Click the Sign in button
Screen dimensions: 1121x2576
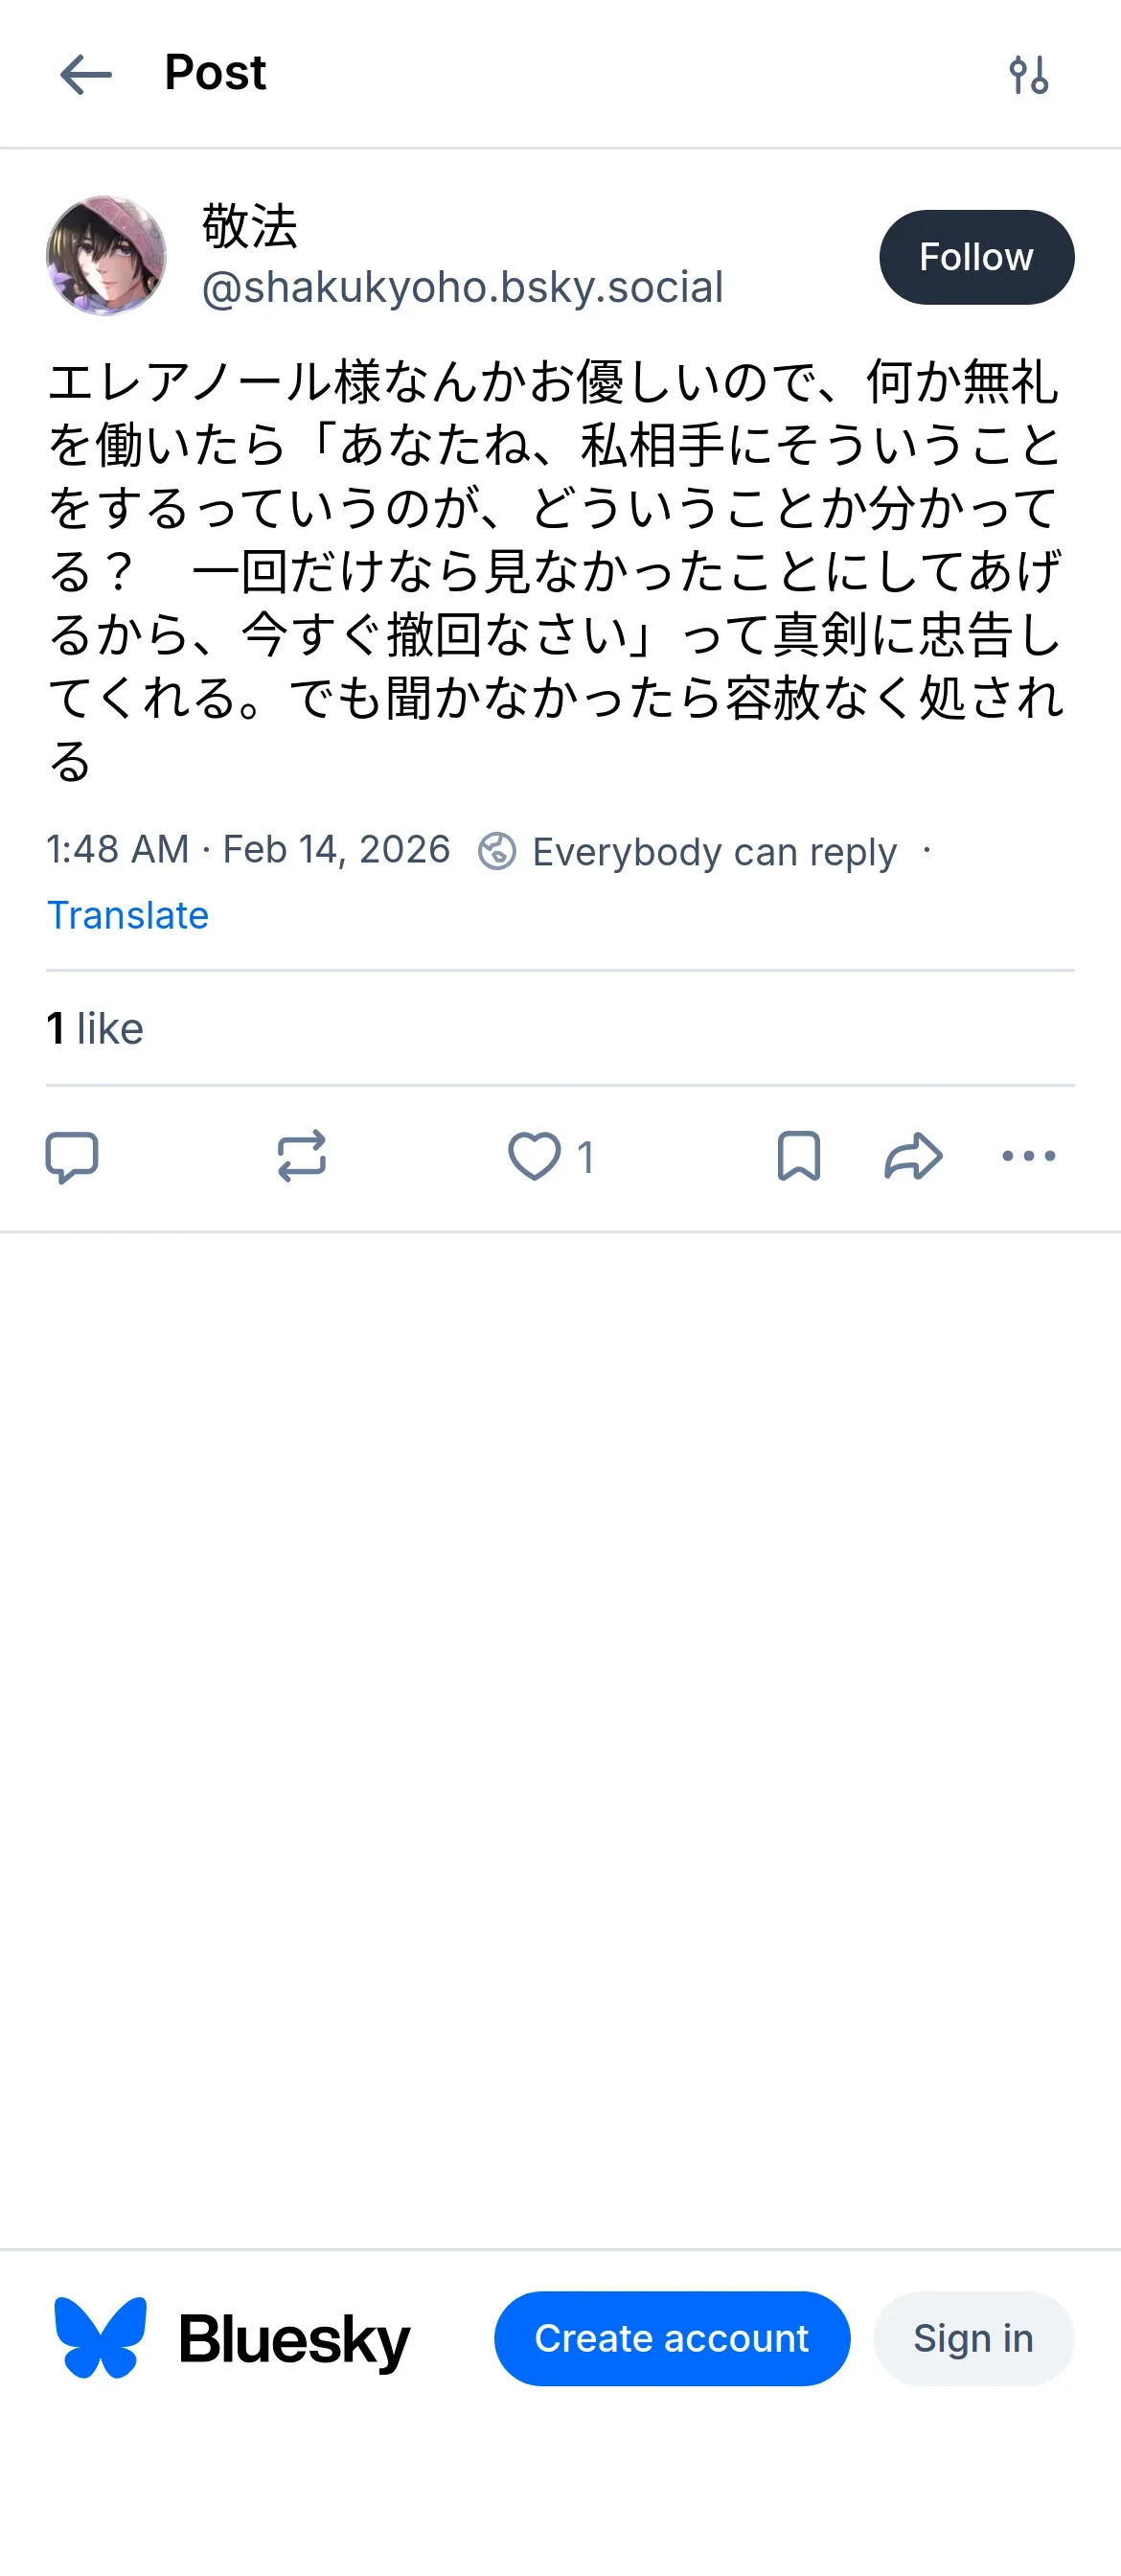(x=973, y=2338)
